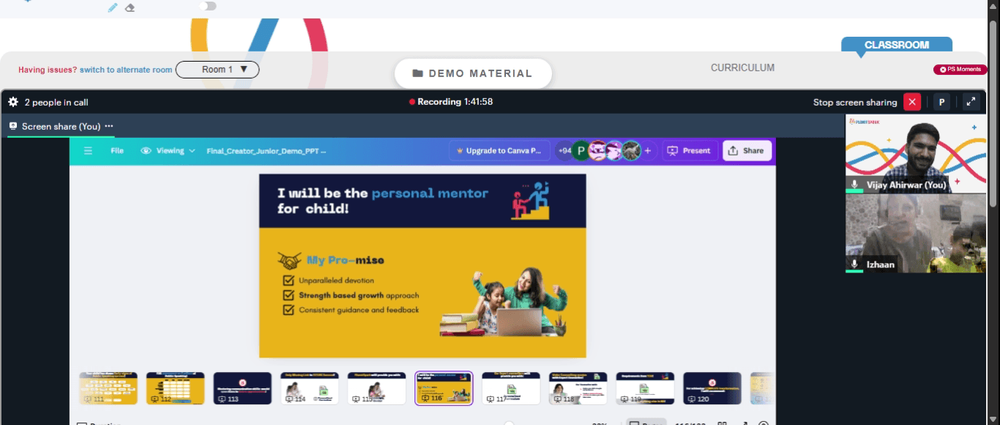Image resolution: width=1000 pixels, height=425 pixels.
Task: Click Izhaan microphone icon
Action: [x=855, y=264]
